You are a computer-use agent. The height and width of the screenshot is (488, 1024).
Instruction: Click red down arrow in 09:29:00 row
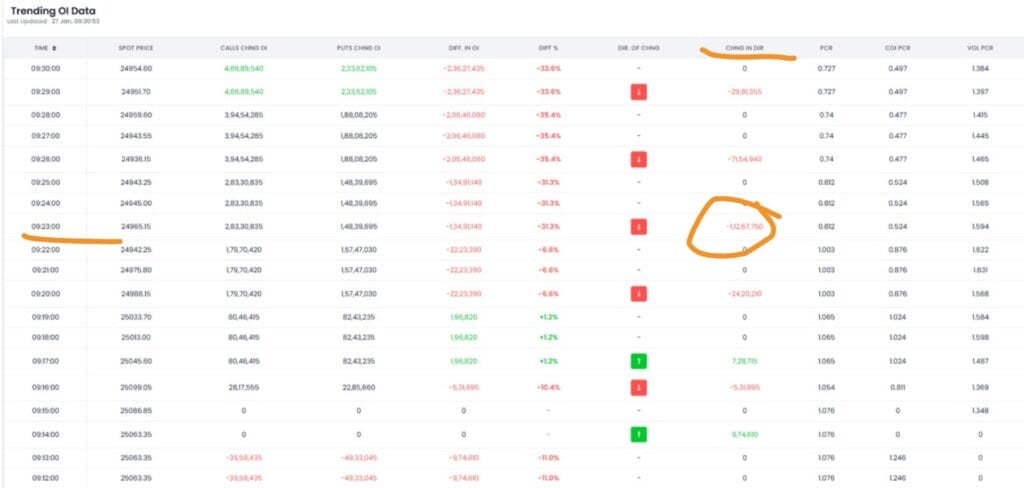pos(638,92)
